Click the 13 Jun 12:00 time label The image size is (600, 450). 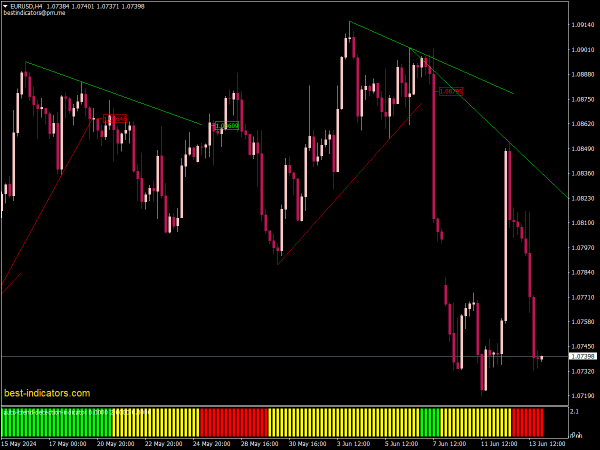(x=547, y=444)
